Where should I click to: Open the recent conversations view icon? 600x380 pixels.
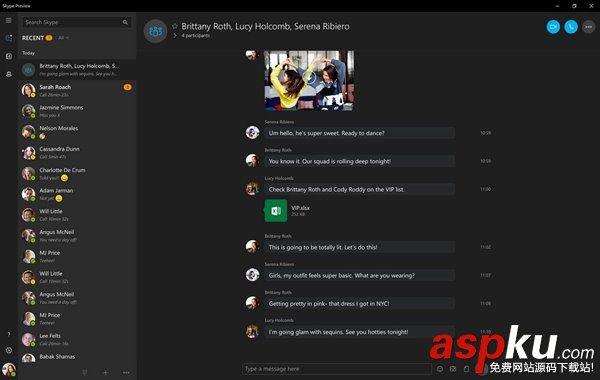point(8,38)
